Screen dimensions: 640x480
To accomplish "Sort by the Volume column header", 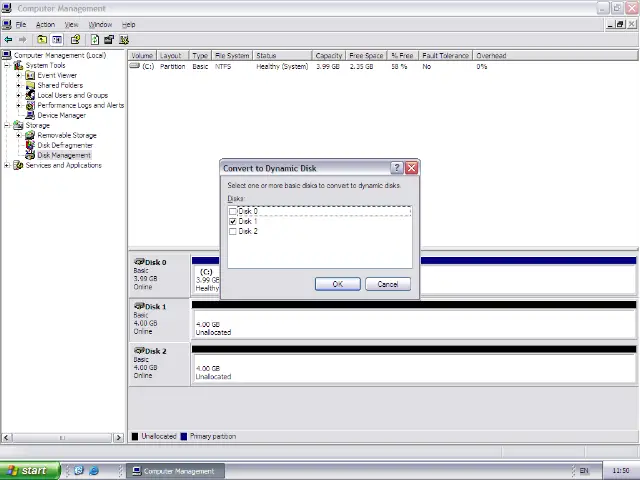I will [x=142, y=56].
